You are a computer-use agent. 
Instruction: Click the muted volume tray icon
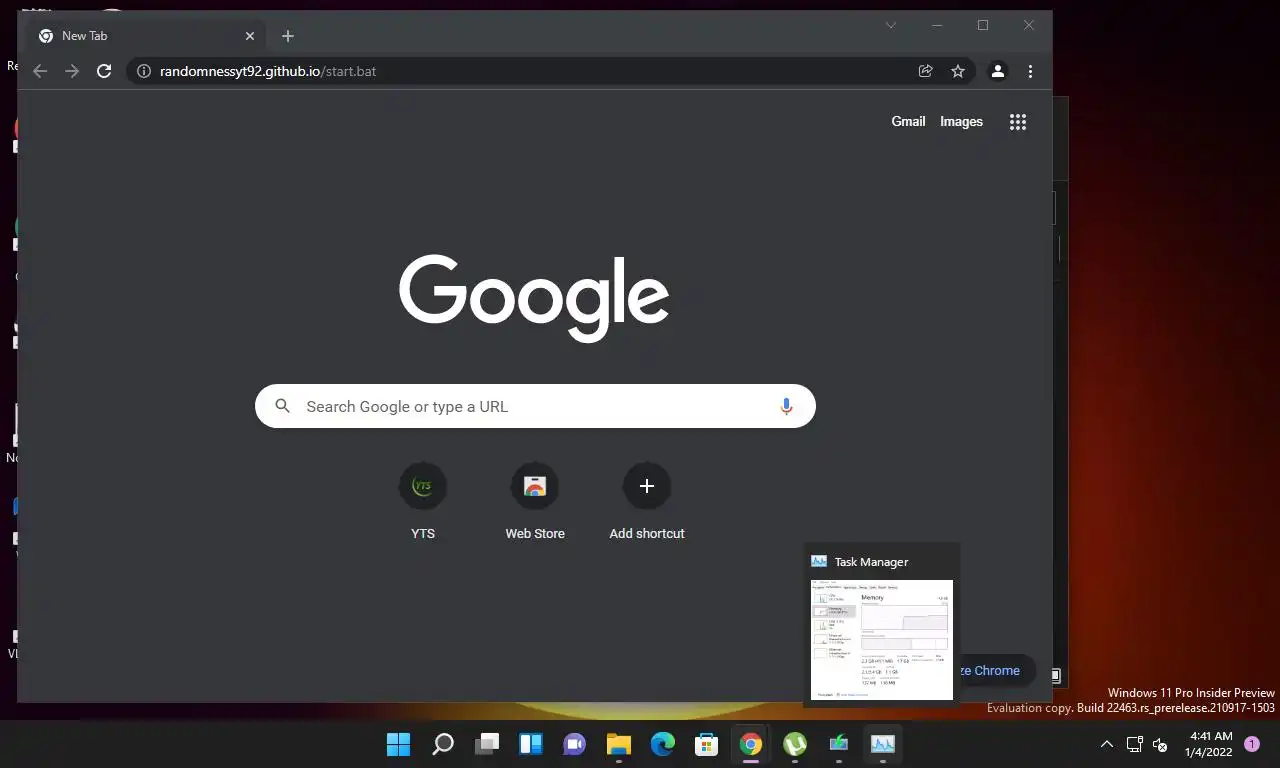1160,744
